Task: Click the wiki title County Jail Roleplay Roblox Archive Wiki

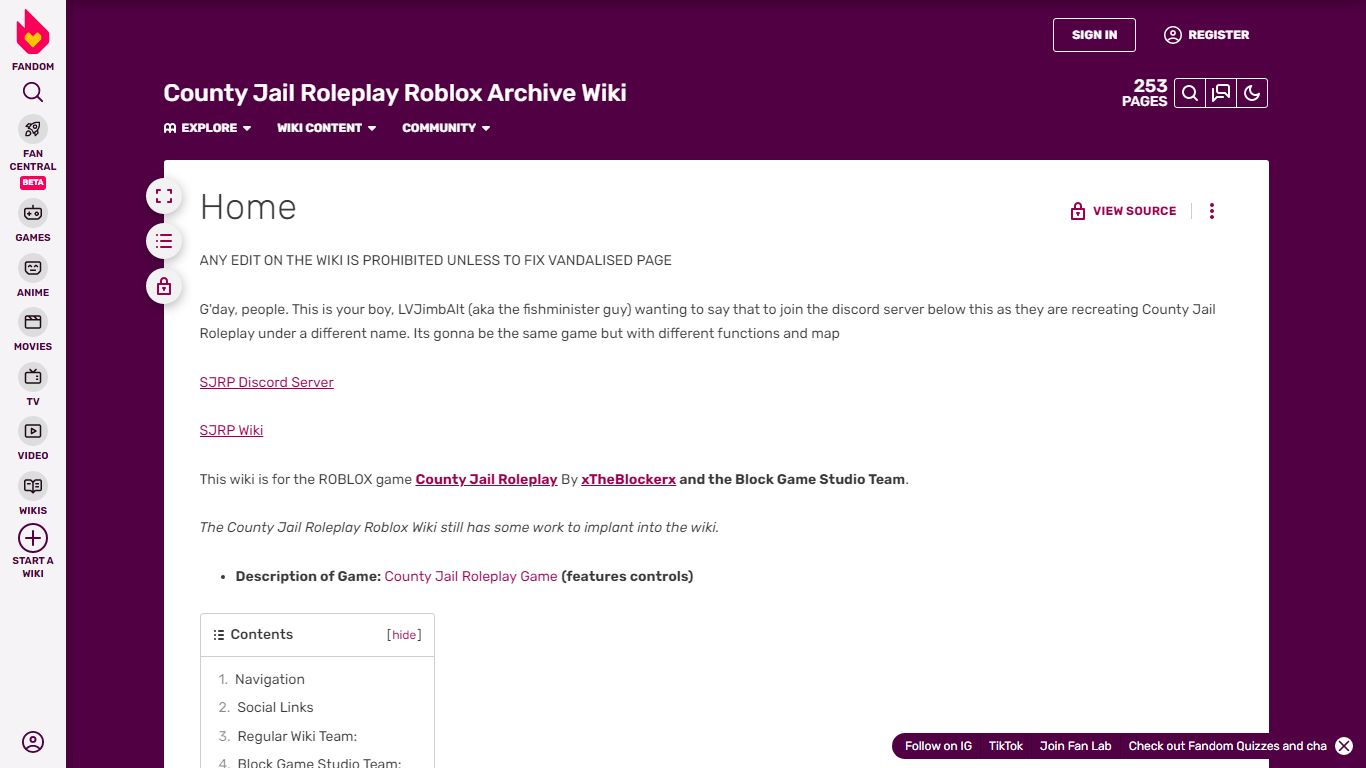Action: 395,93
